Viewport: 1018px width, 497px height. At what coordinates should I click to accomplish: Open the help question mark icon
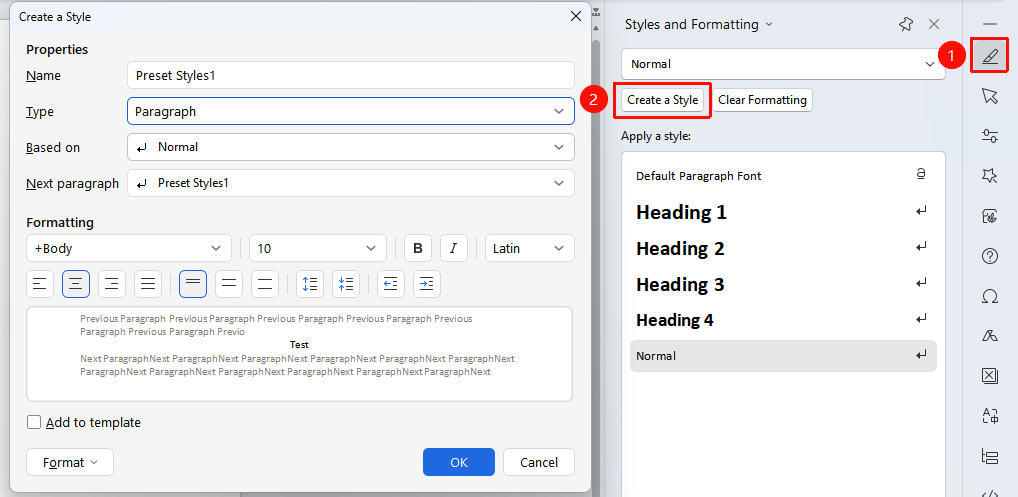click(989, 256)
